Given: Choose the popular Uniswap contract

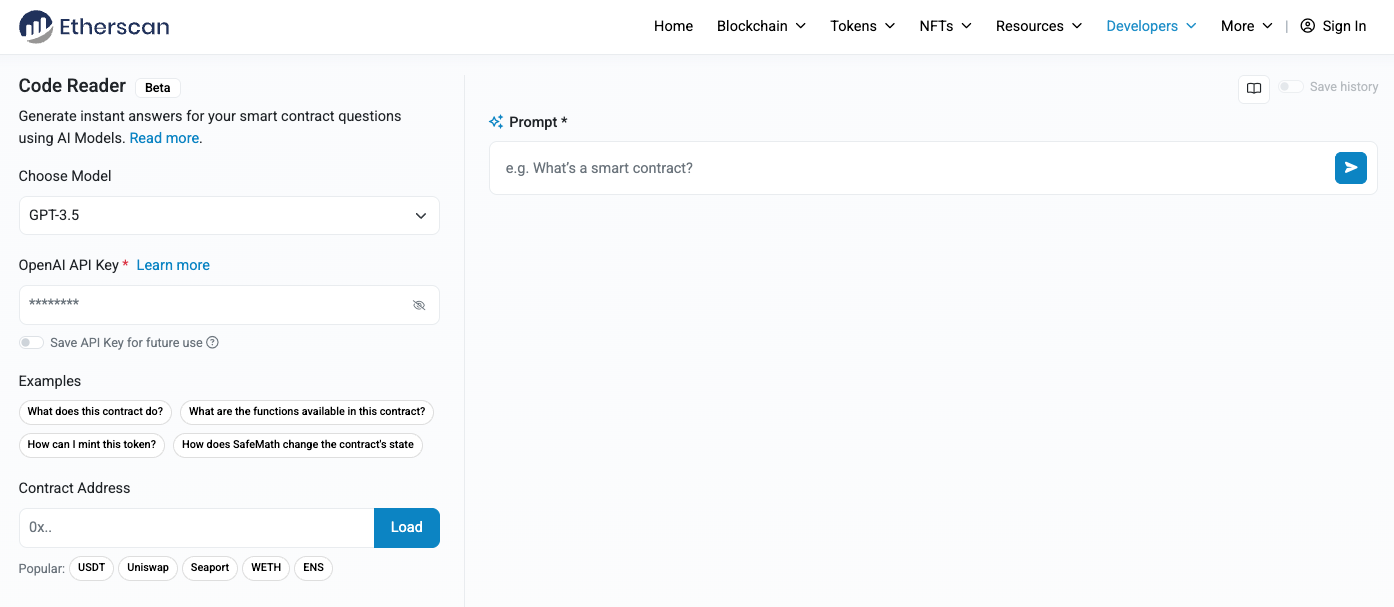Looking at the screenshot, I should point(148,568).
